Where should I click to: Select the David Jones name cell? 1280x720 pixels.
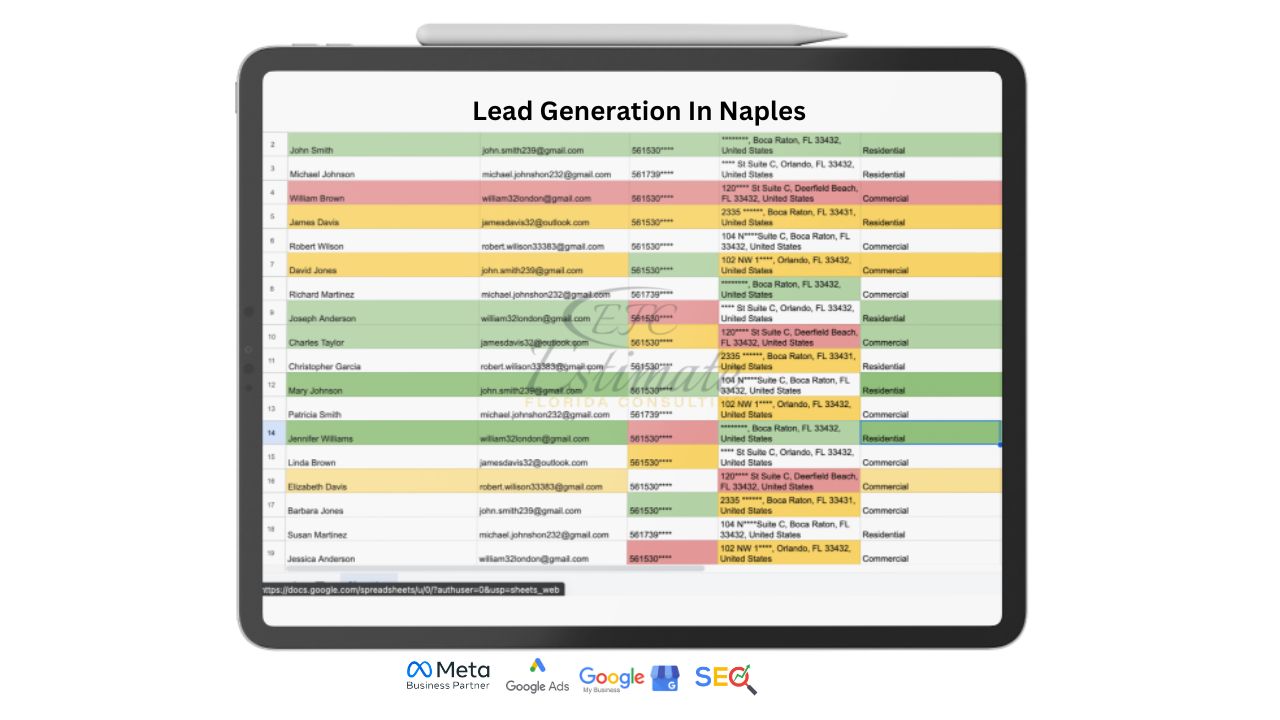(382, 265)
